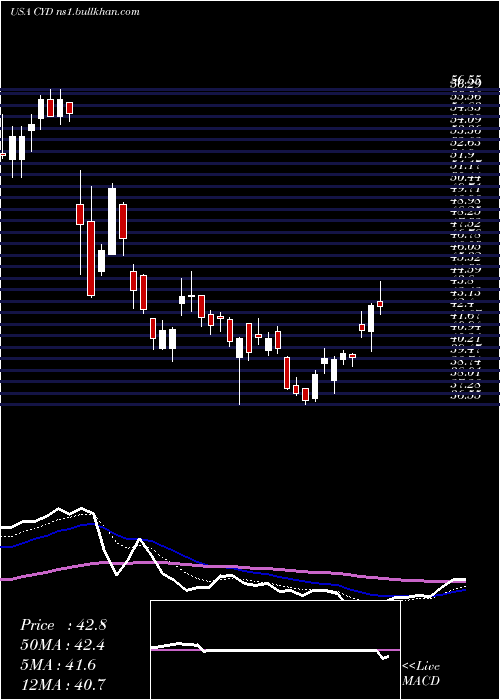
Task: Select the '12MA : 40.7' value
Action: pos(63,684)
